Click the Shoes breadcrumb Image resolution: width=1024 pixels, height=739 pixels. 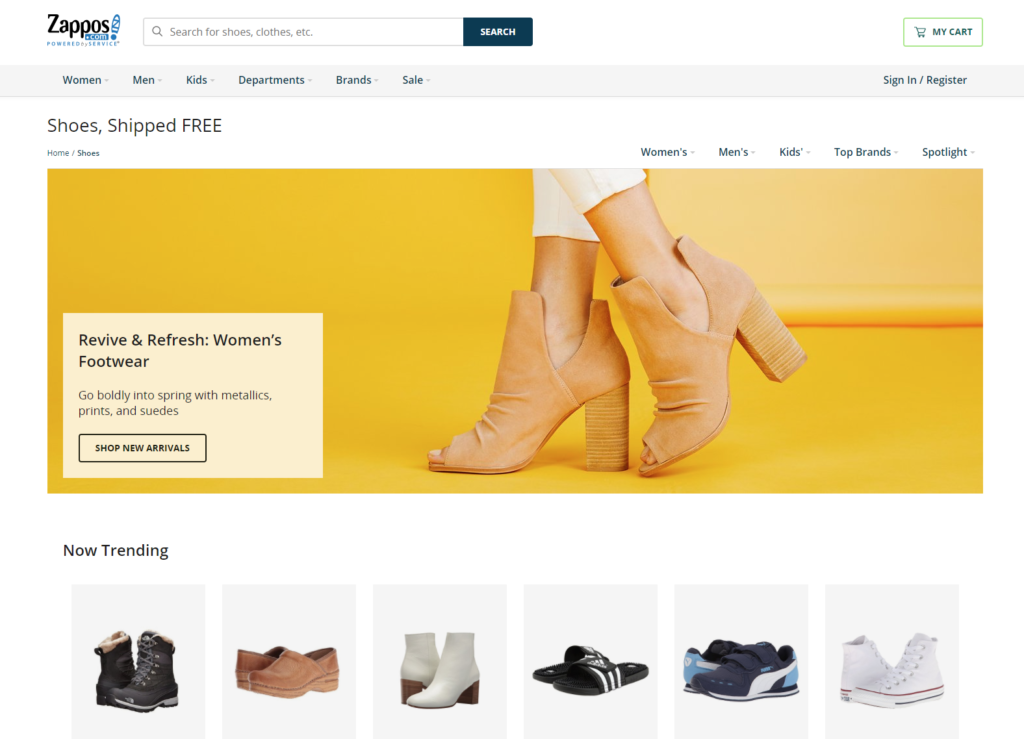[88, 153]
